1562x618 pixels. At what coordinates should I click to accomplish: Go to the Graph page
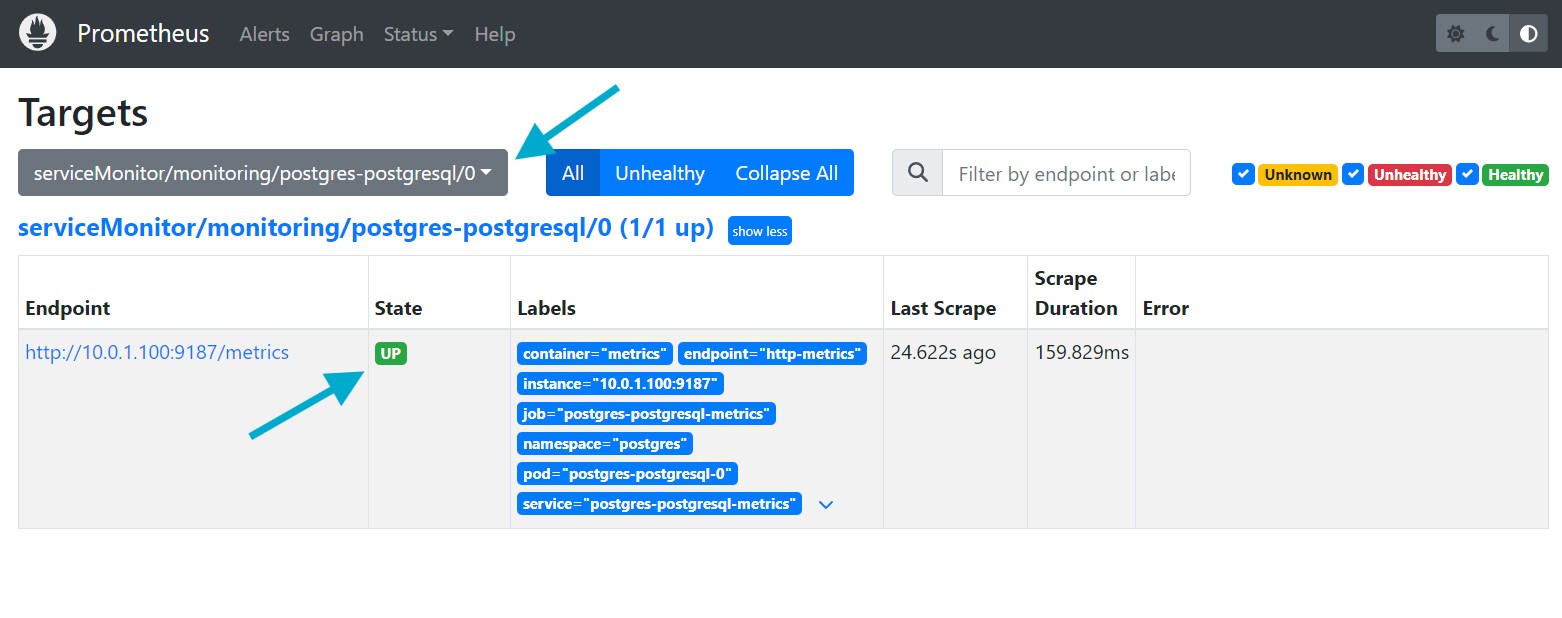336,34
